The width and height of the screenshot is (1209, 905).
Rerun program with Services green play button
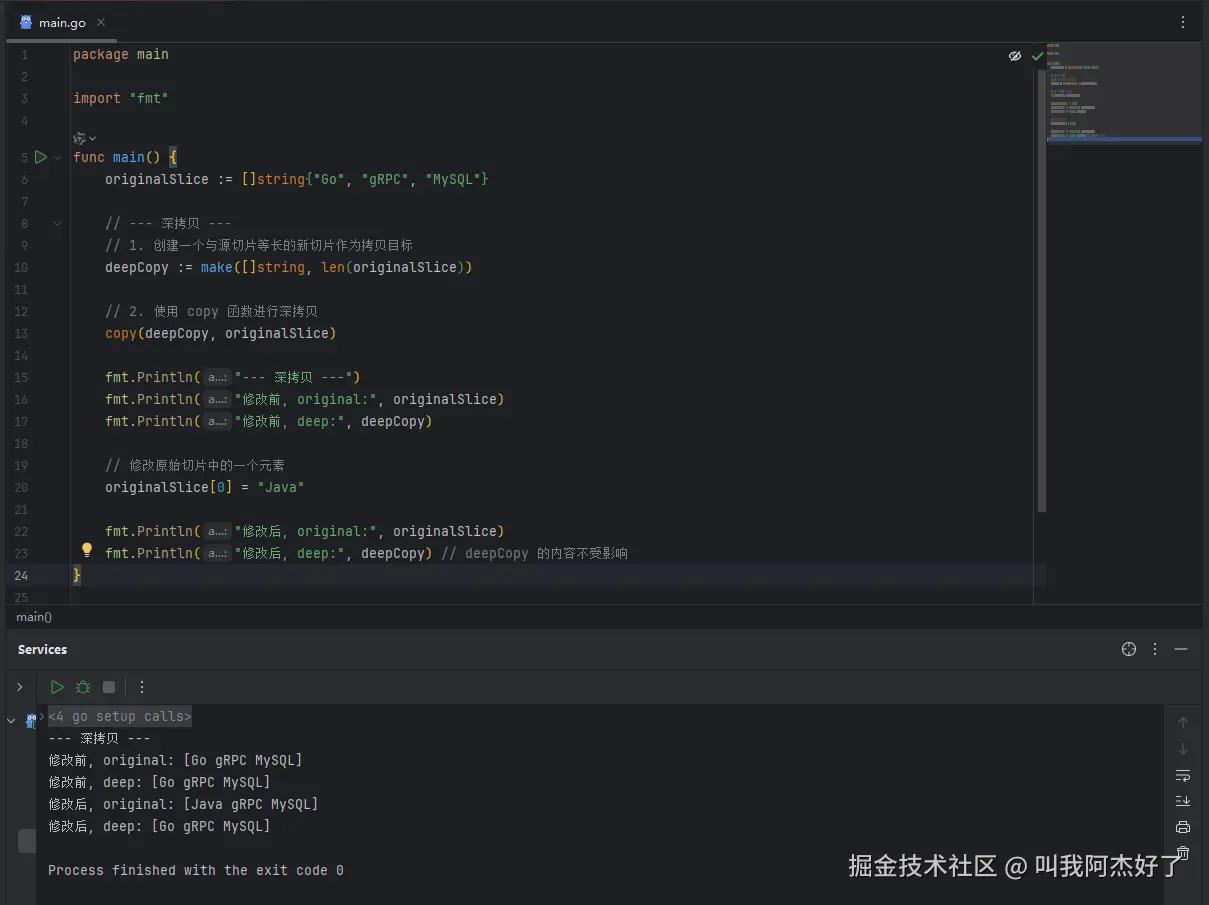(57, 687)
